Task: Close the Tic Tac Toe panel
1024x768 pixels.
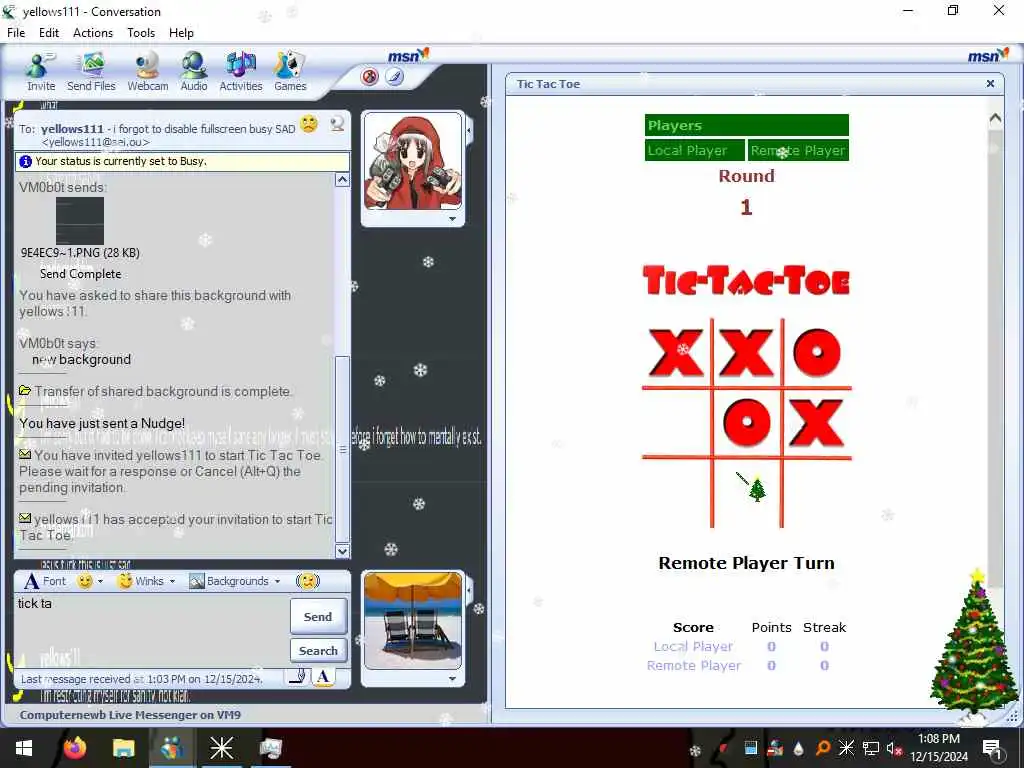Action: (990, 84)
